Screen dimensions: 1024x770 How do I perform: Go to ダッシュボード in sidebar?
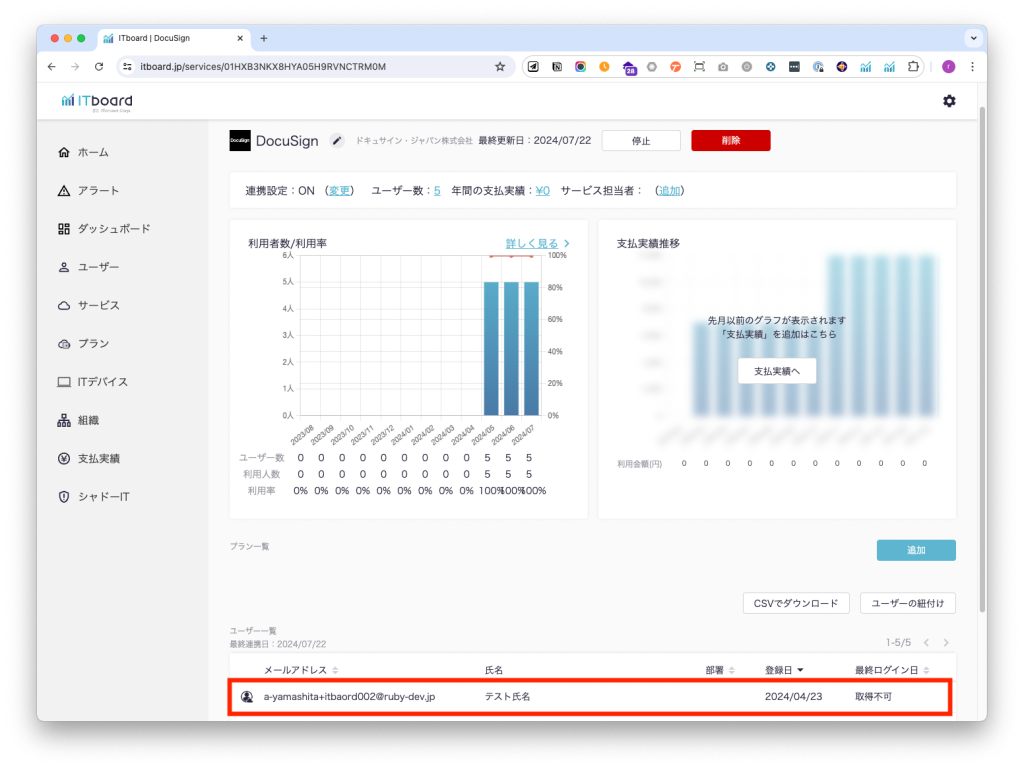click(113, 229)
